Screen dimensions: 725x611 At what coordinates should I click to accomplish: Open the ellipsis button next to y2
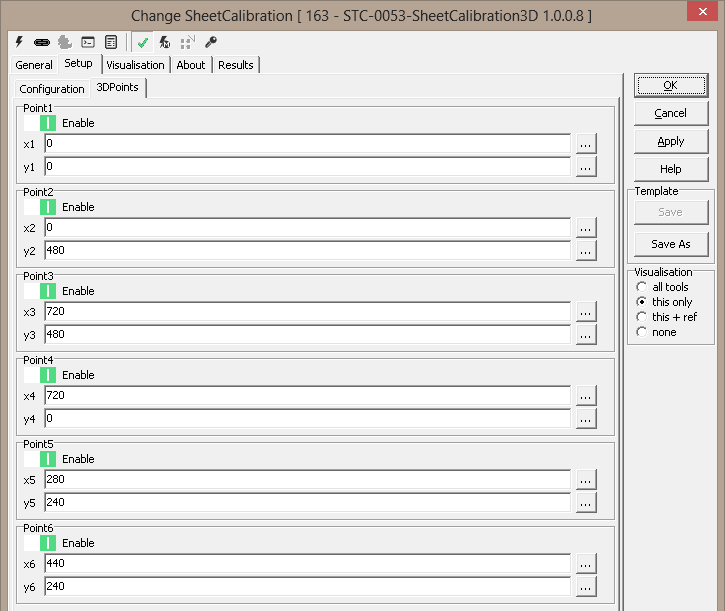click(x=586, y=250)
